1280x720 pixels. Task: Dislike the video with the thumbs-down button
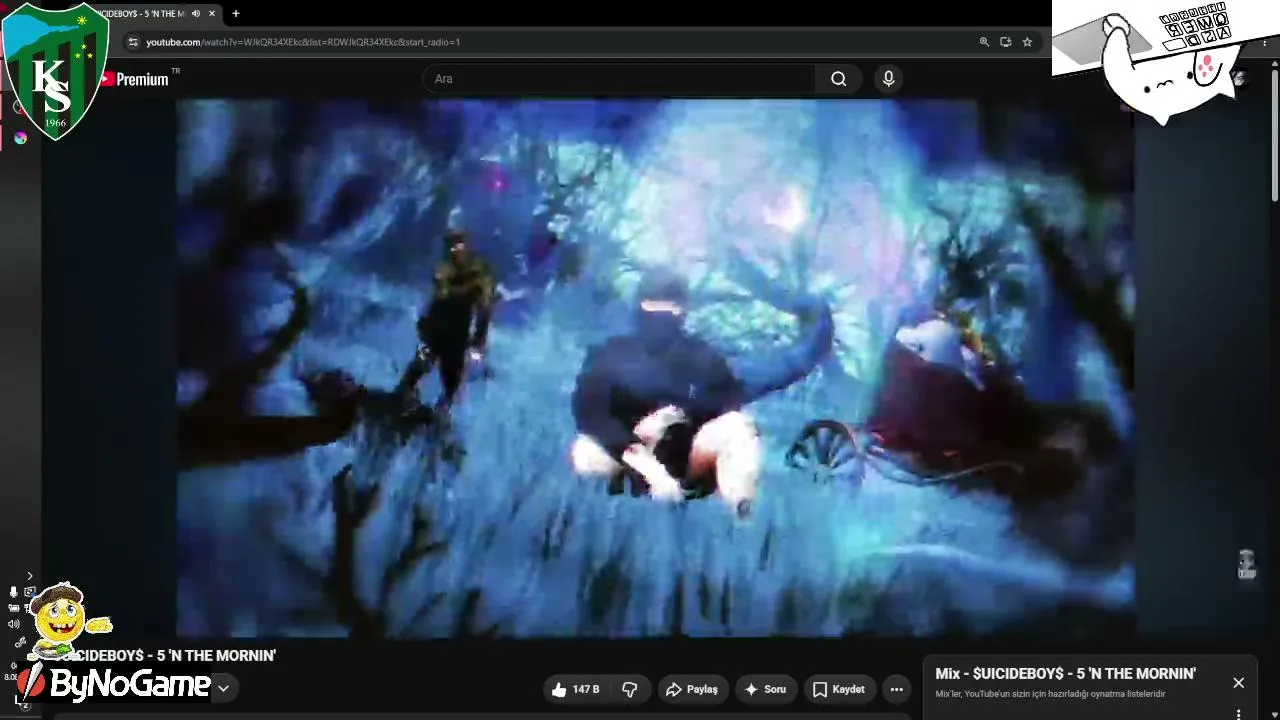coord(630,689)
